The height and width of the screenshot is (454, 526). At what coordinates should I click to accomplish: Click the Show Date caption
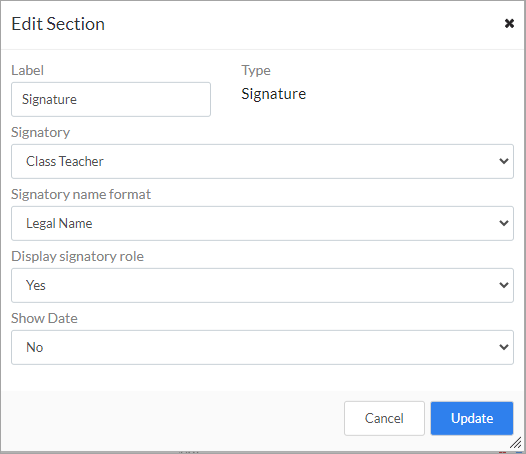[44, 318]
